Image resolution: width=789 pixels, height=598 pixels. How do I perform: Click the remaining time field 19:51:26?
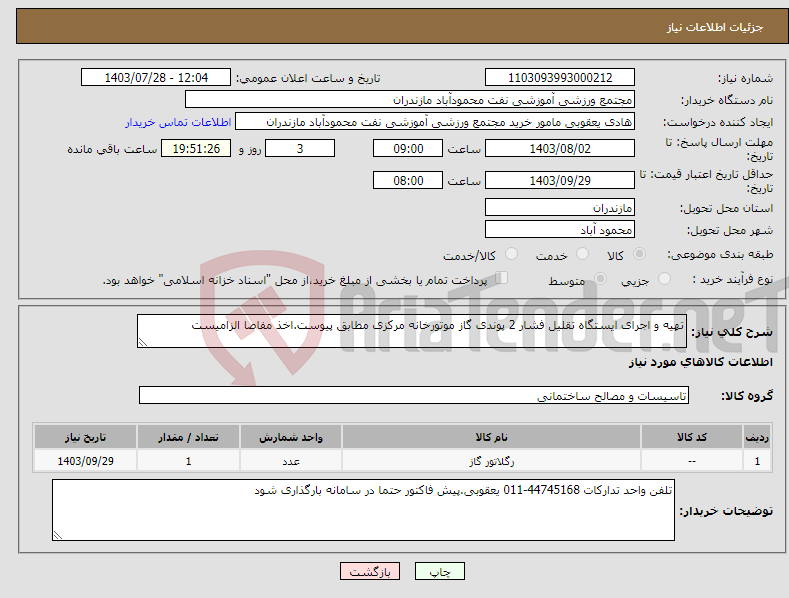tap(196, 148)
